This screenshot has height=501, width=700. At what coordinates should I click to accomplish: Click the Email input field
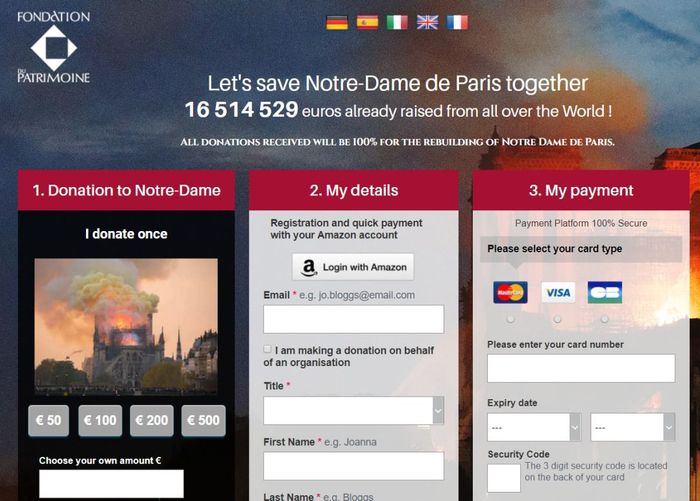pyautogui.click(x=354, y=319)
